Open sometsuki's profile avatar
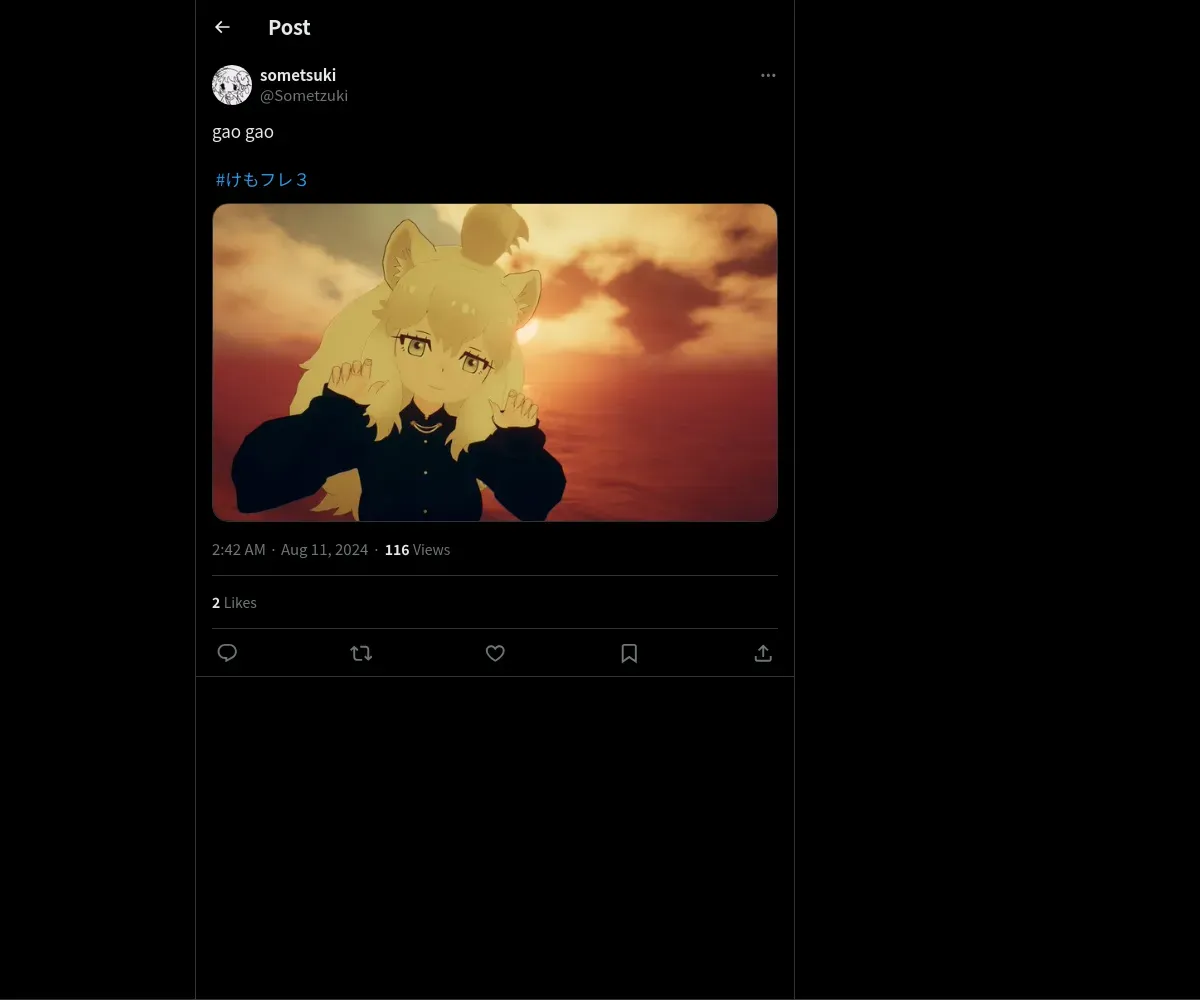 coord(232,85)
